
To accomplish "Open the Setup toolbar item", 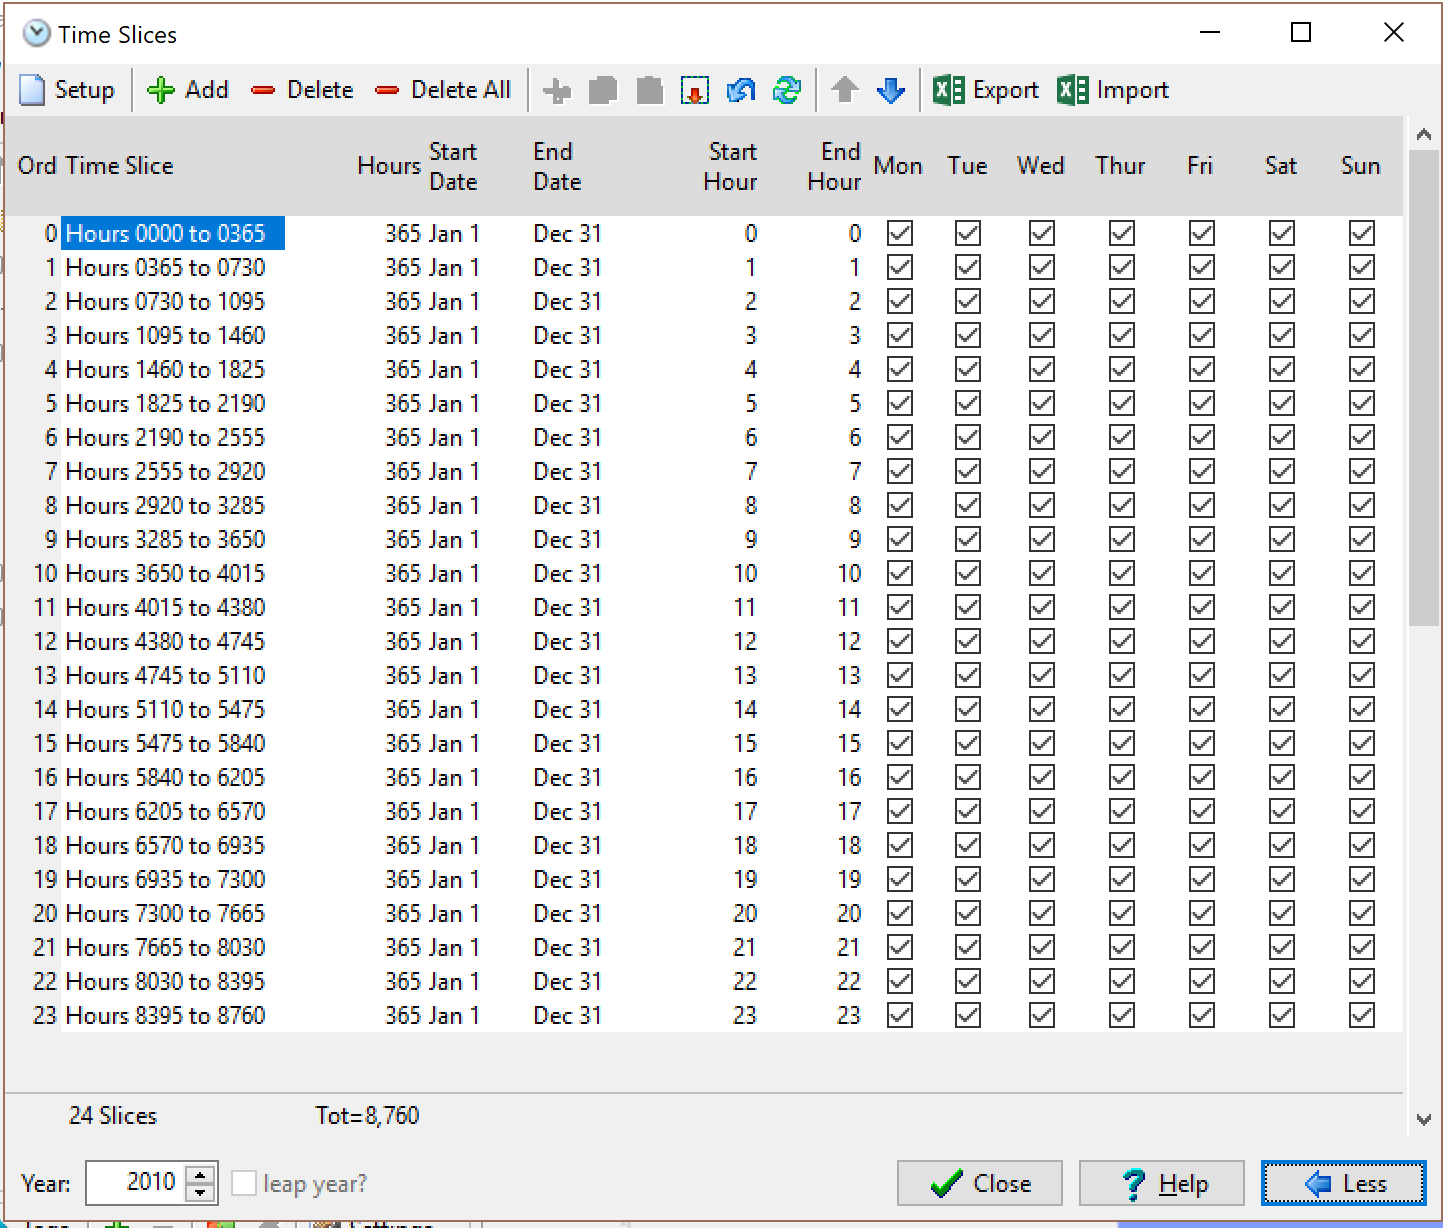I will [x=68, y=90].
